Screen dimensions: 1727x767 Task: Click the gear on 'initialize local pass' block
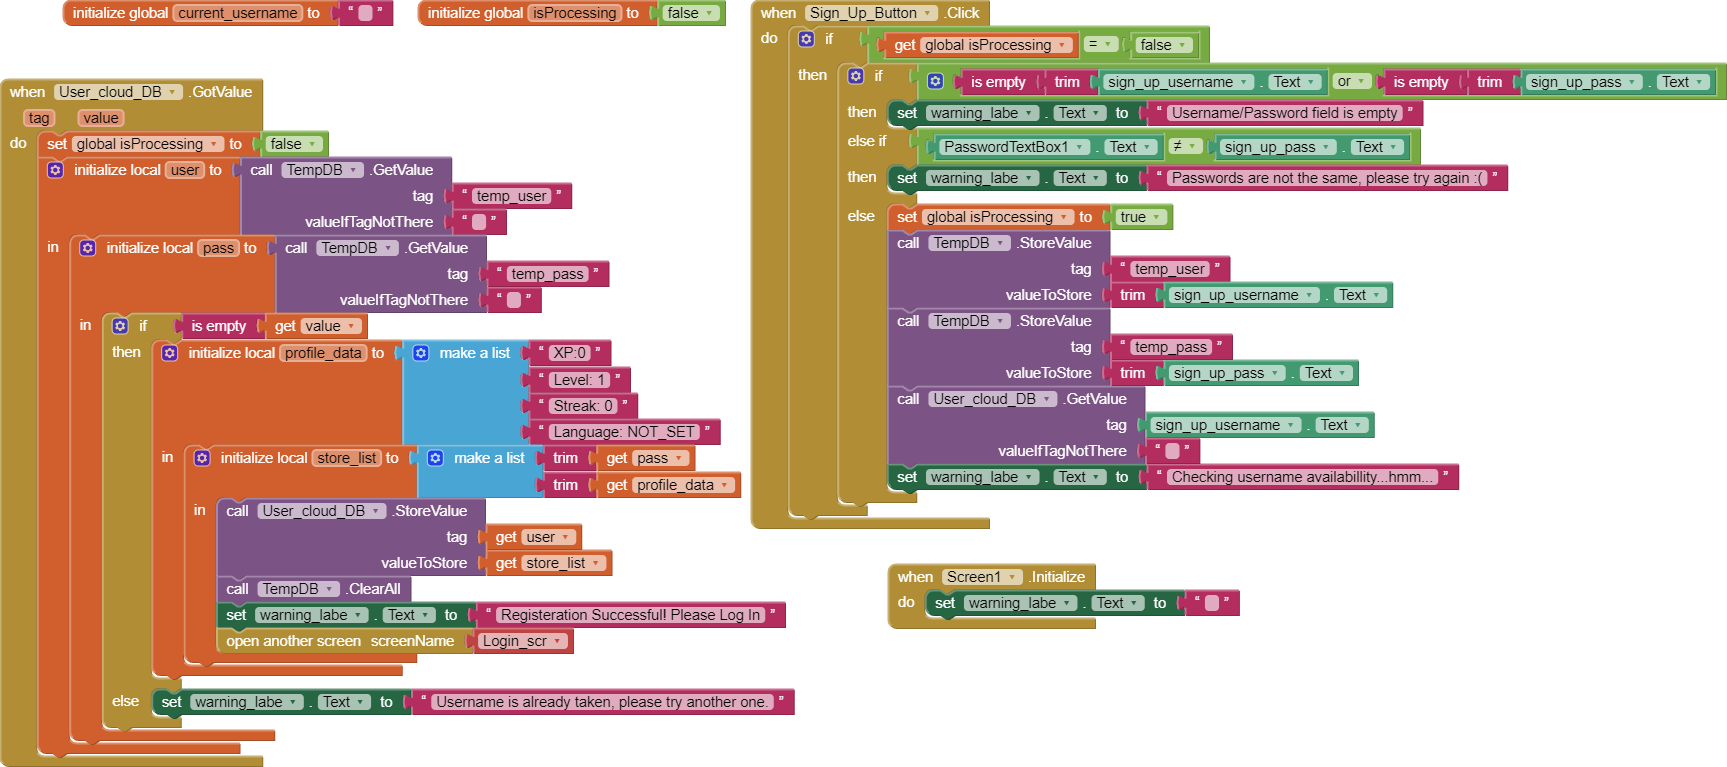click(x=88, y=248)
